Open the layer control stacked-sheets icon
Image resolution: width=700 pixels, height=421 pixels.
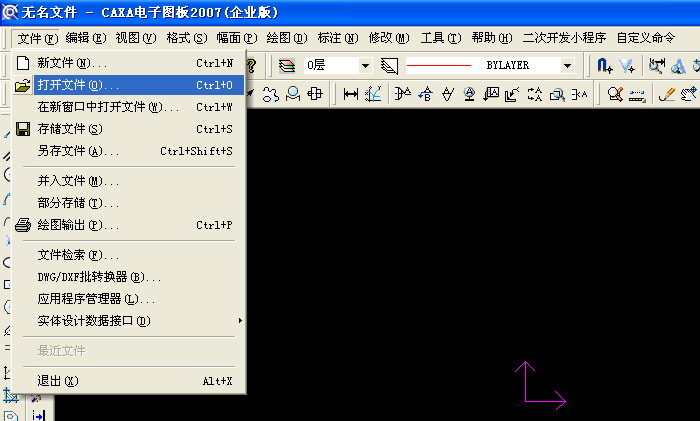click(x=287, y=66)
